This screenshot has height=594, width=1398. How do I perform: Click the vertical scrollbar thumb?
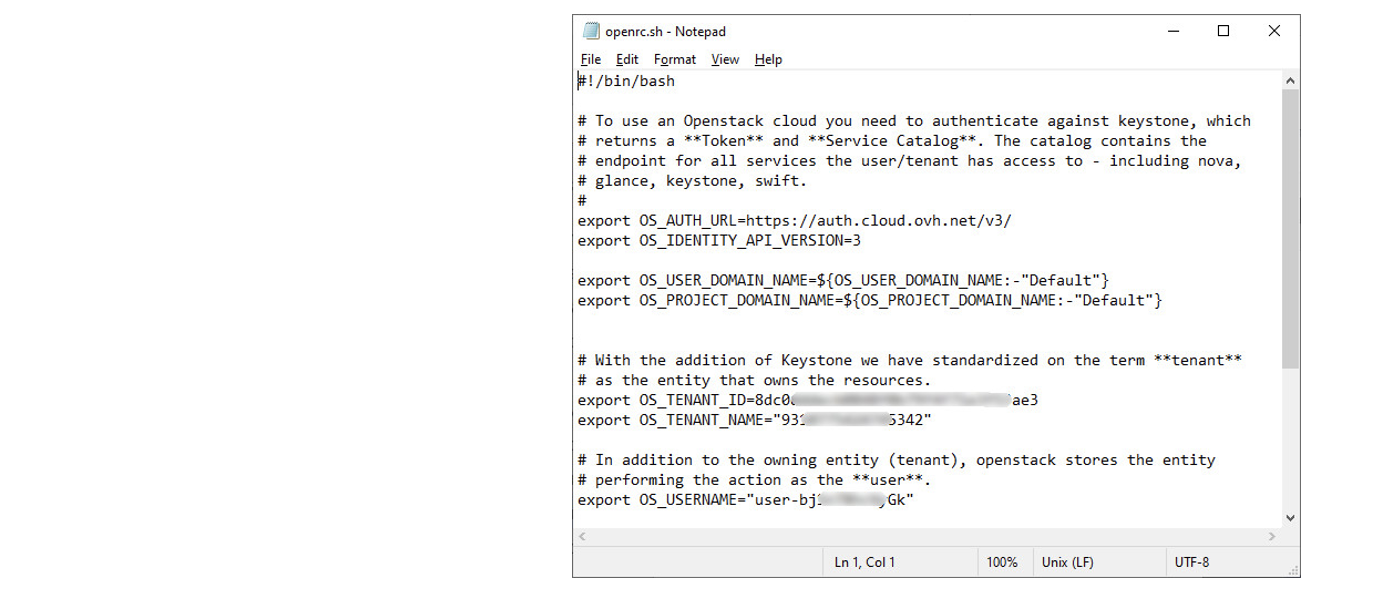[1290, 230]
